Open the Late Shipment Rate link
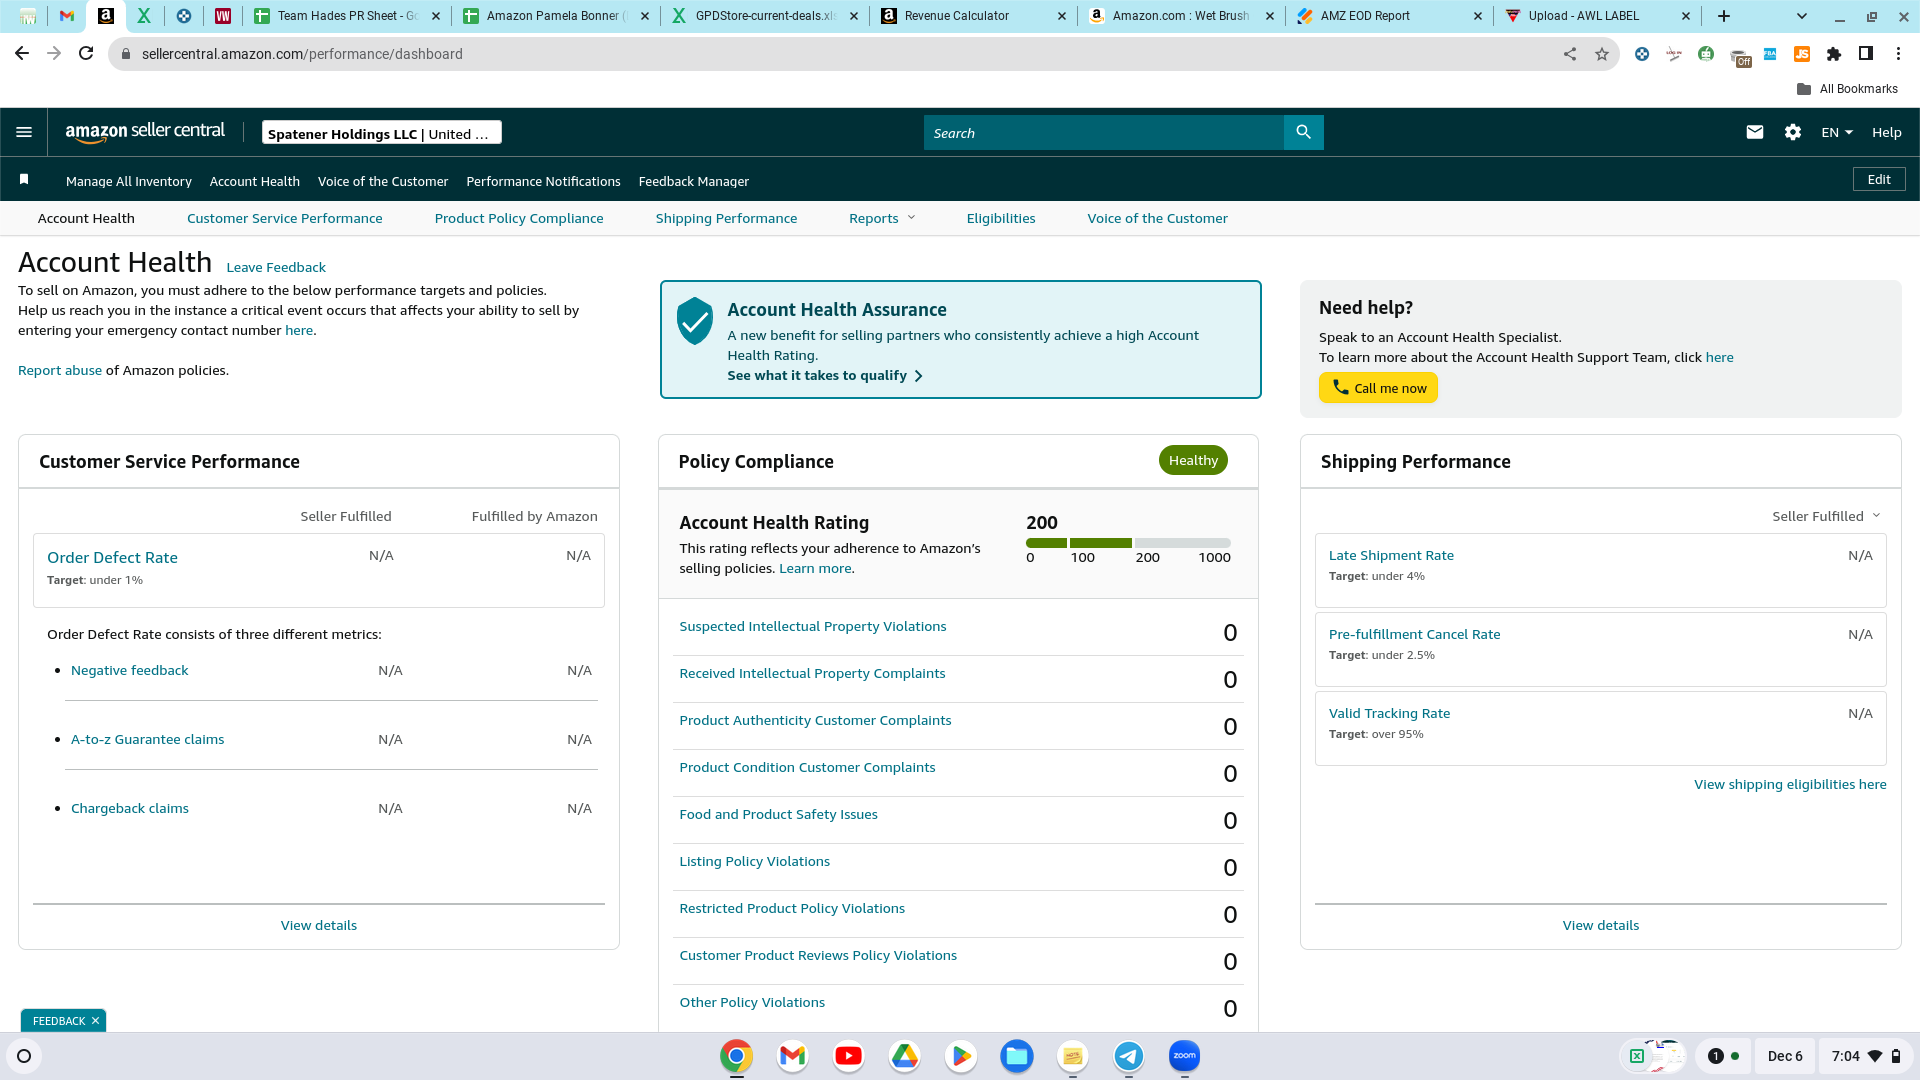Image resolution: width=1920 pixels, height=1080 pixels. click(1391, 555)
